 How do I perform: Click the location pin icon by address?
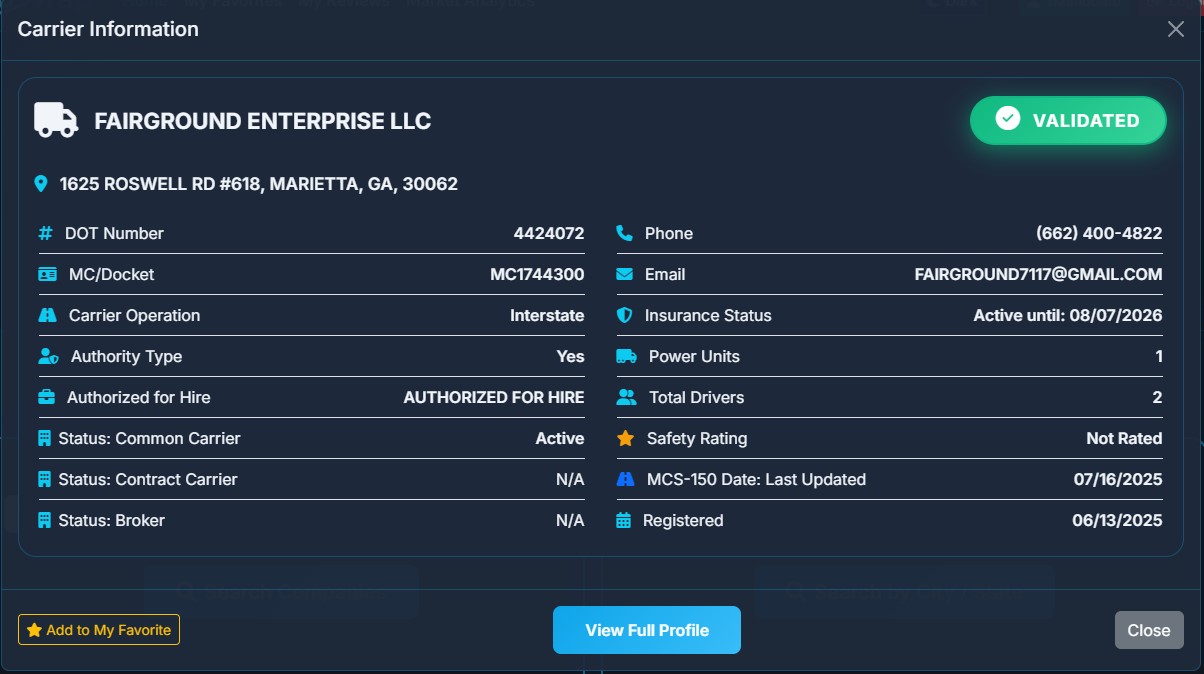(x=41, y=184)
